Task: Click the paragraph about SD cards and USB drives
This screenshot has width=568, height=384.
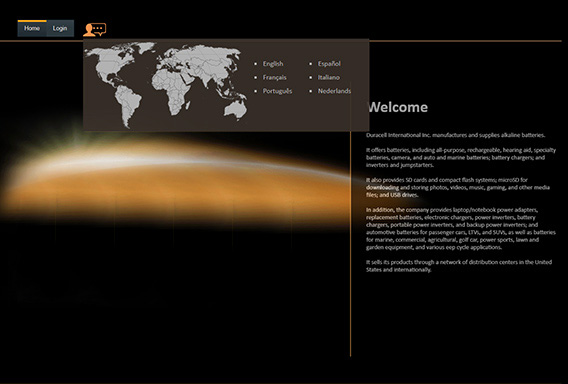Action: [x=458, y=187]
